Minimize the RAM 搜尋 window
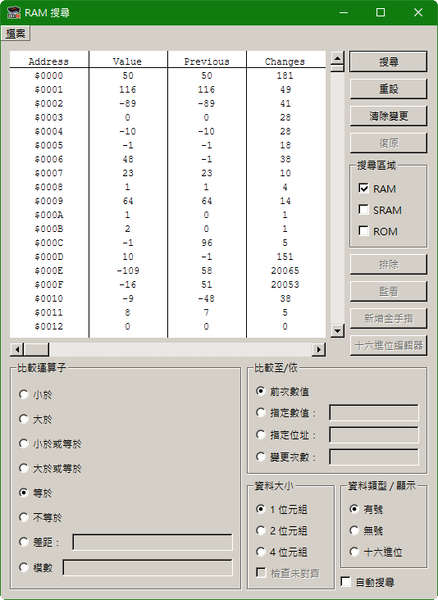Image resolution: width=438 pixels, height=600 pixels. point(344,12)
